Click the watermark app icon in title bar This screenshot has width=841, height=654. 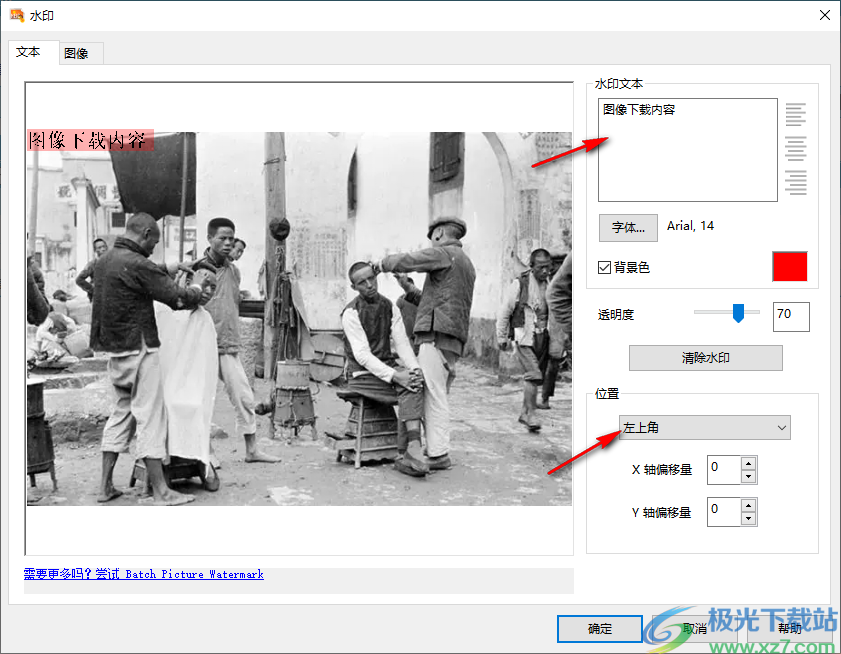(17, 15)
